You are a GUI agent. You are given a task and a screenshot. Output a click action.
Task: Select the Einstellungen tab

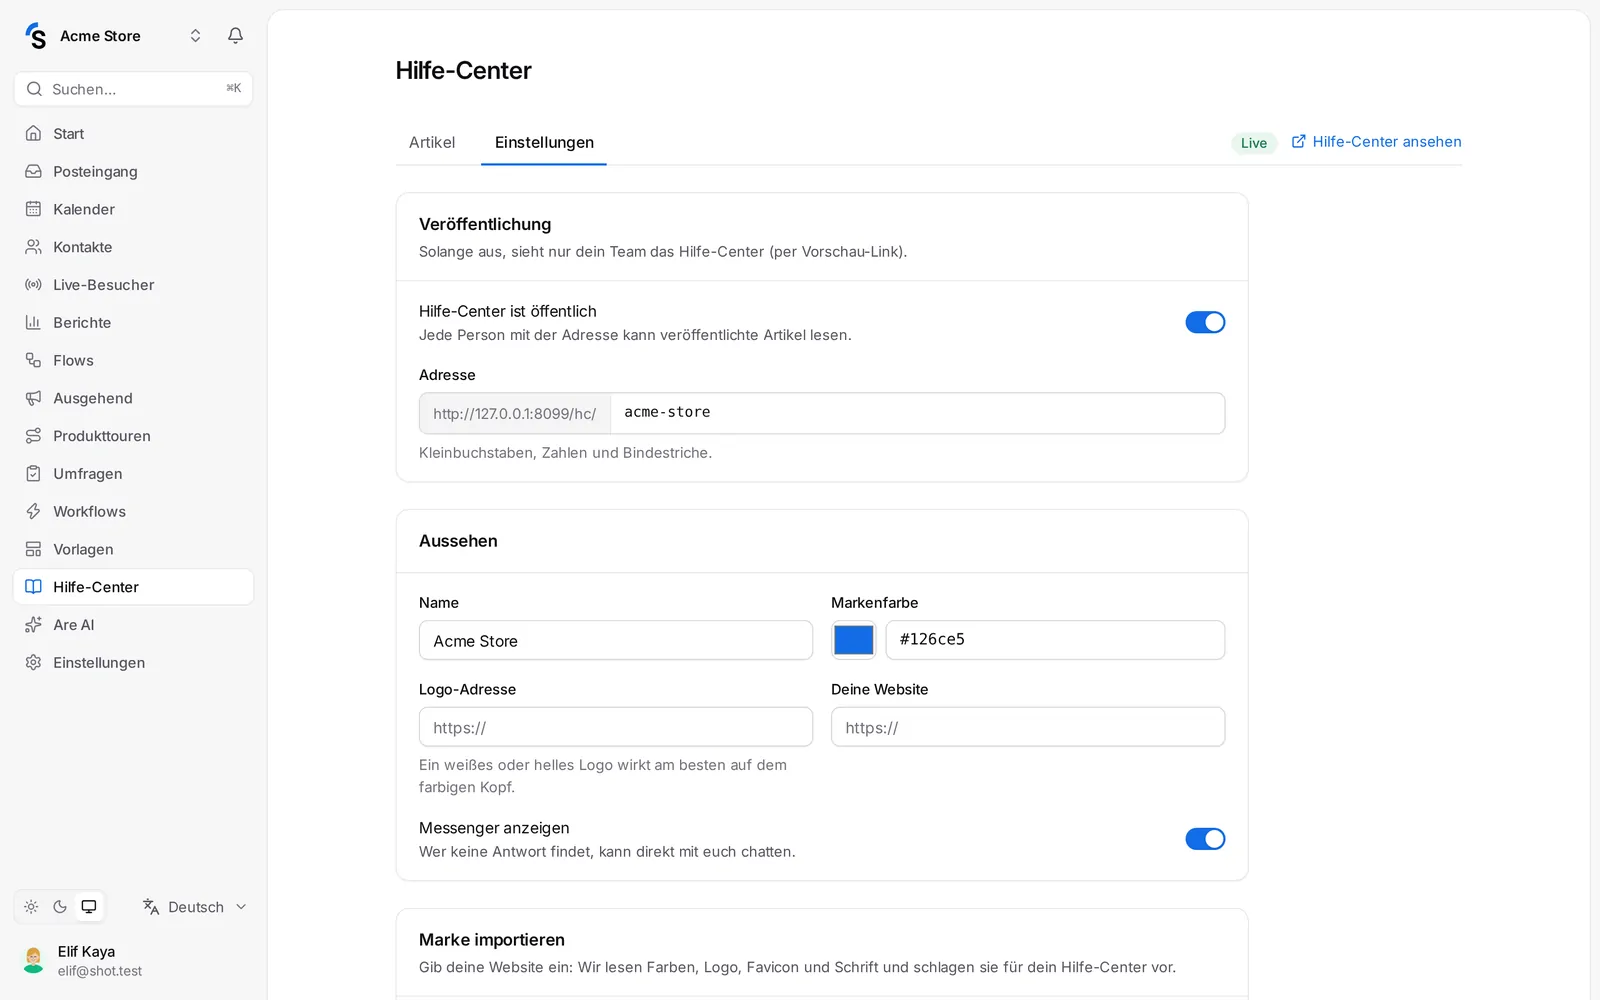pos(544,142)
